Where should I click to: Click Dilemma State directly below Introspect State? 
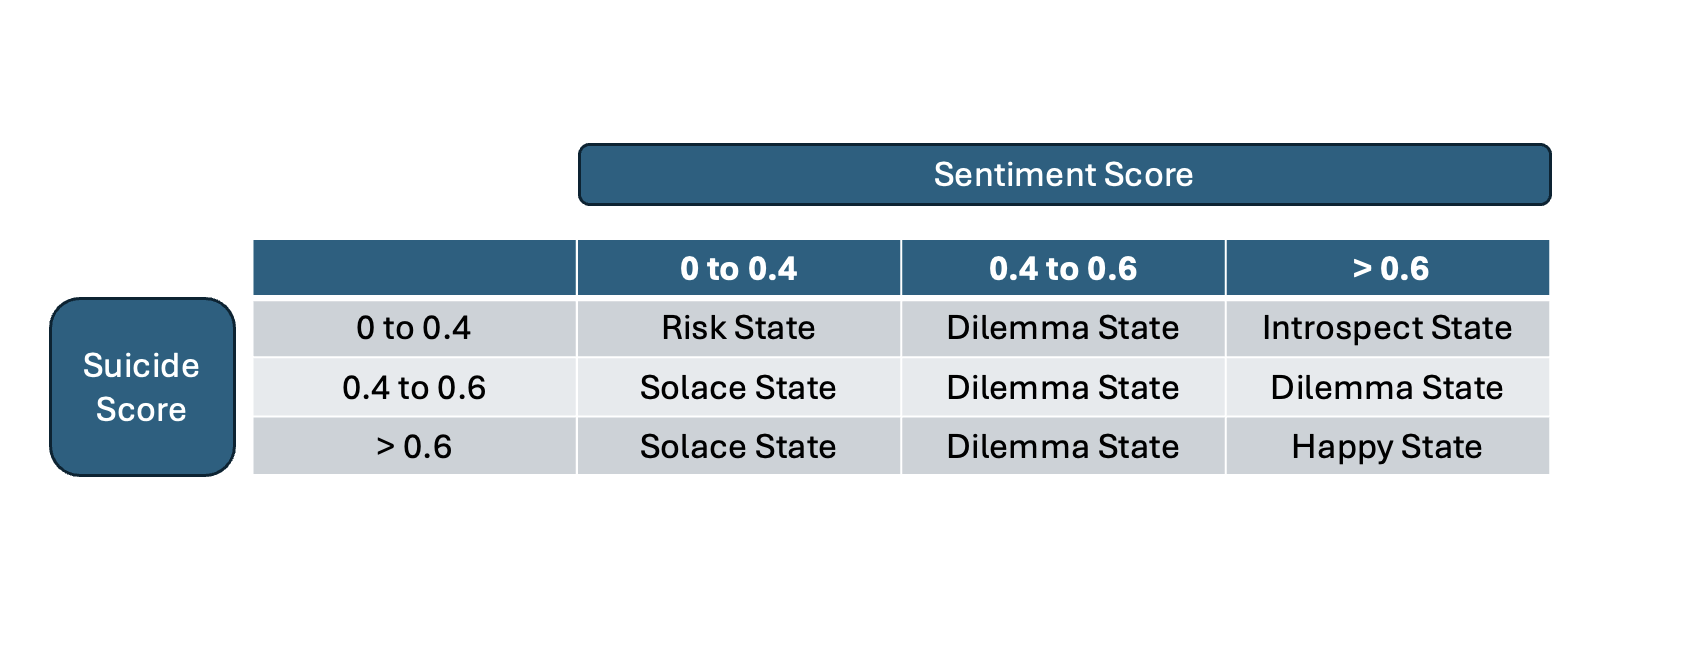tap(1387, 388)
